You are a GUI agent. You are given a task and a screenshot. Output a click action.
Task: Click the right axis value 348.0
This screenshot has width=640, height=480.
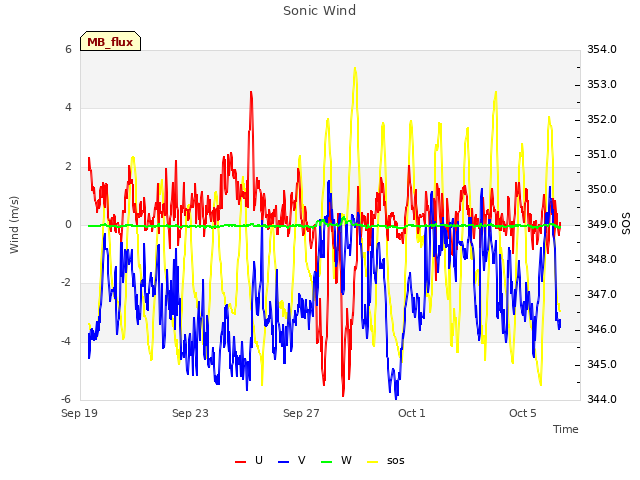click(602, 259)
